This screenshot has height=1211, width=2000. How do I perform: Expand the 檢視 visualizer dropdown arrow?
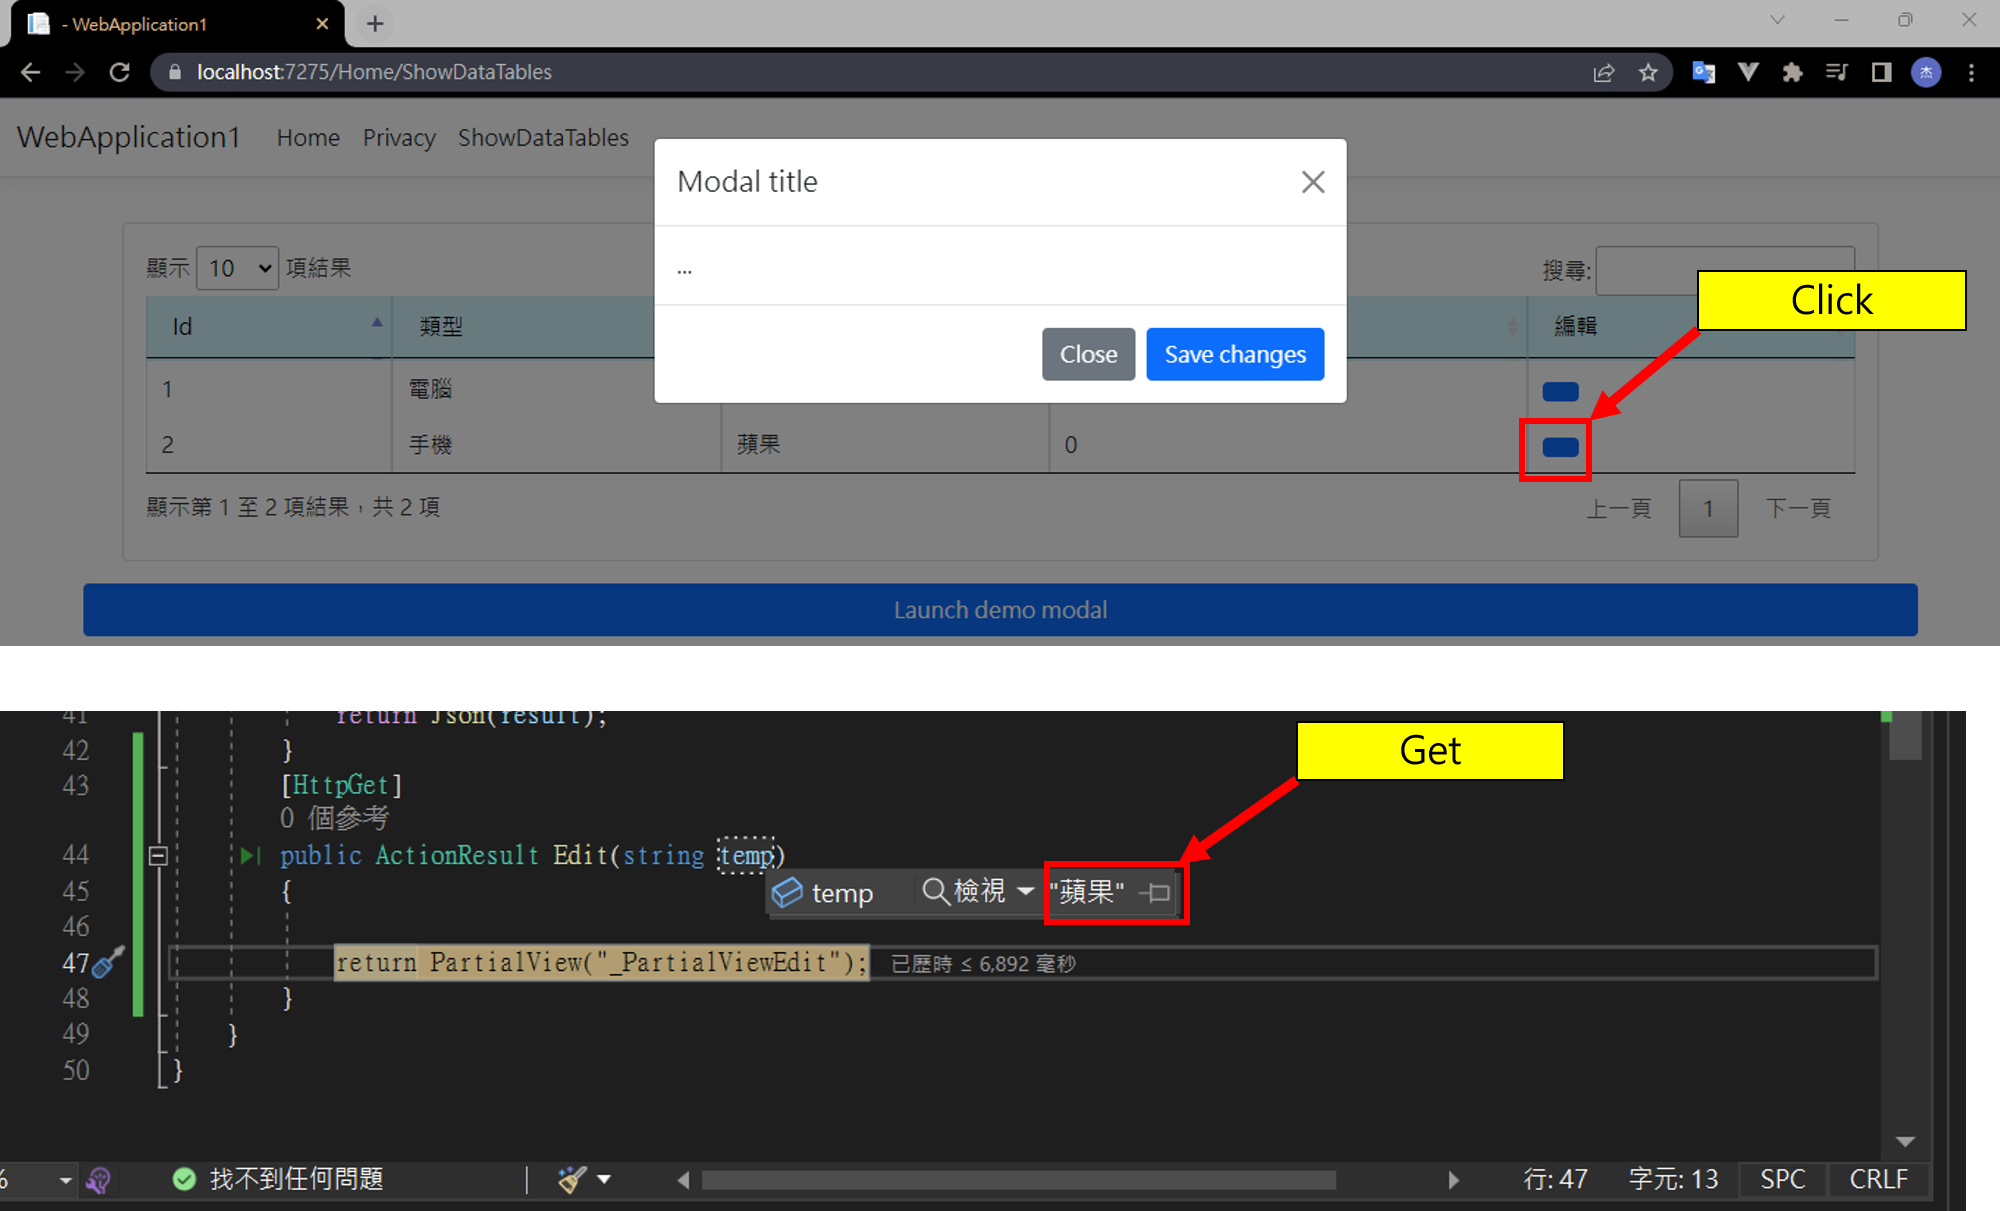pos(1025,890)
